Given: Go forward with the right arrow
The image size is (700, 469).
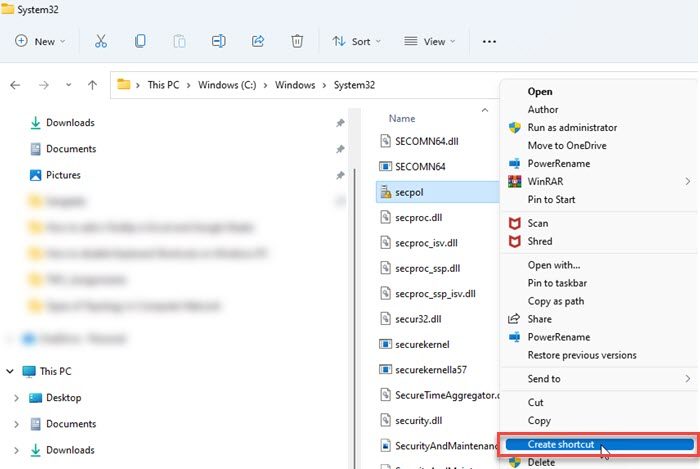Looking at the screenshot, I should point(44,85).
